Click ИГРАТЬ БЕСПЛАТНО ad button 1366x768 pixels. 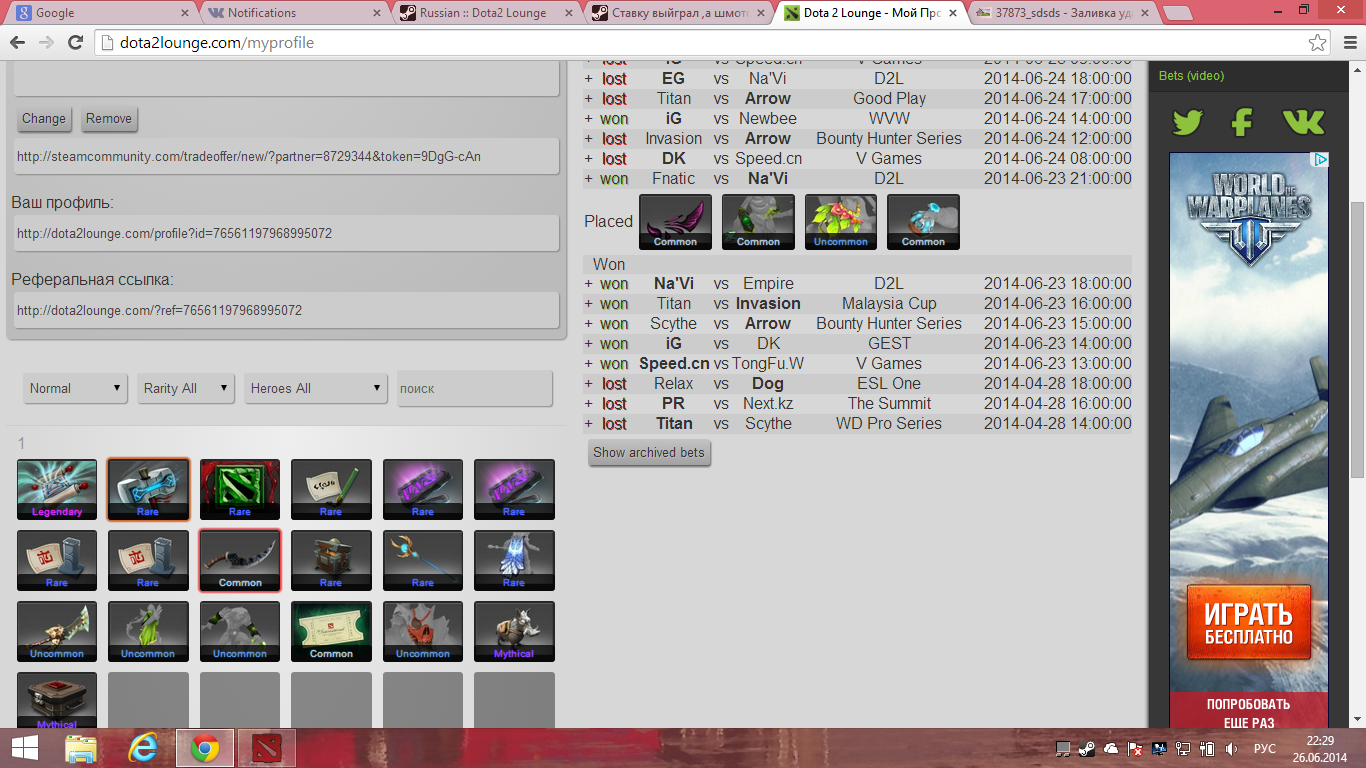[x=1248, y=624]
